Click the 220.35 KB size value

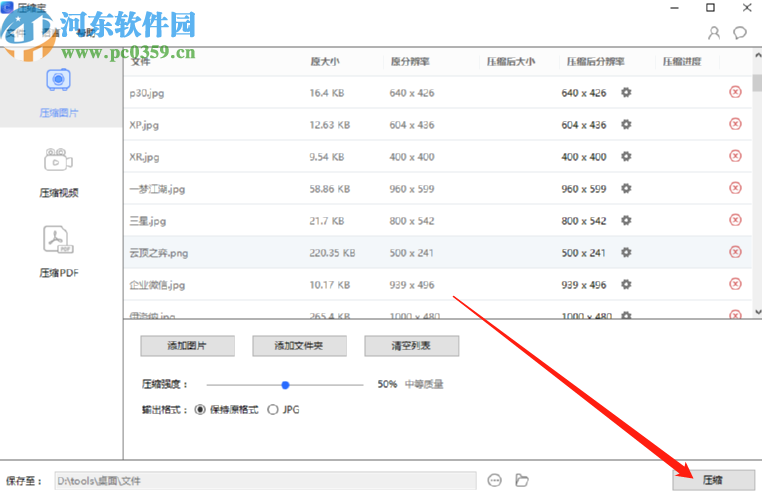(332, 253)
